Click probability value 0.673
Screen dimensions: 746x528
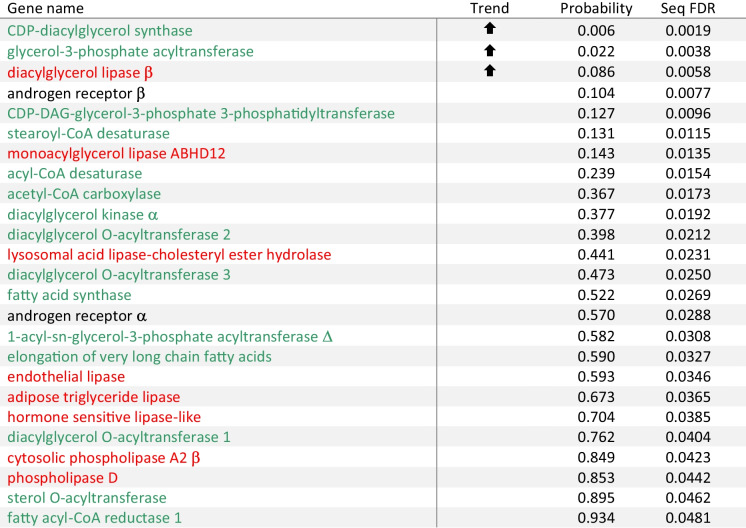[x=596, y=397]
